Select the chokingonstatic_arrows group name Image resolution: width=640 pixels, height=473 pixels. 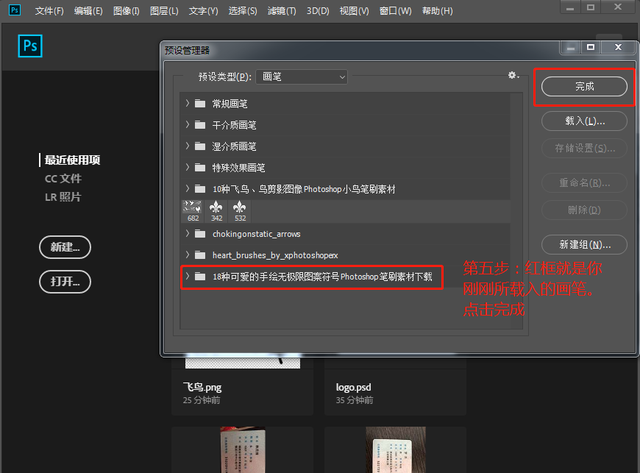256,234
